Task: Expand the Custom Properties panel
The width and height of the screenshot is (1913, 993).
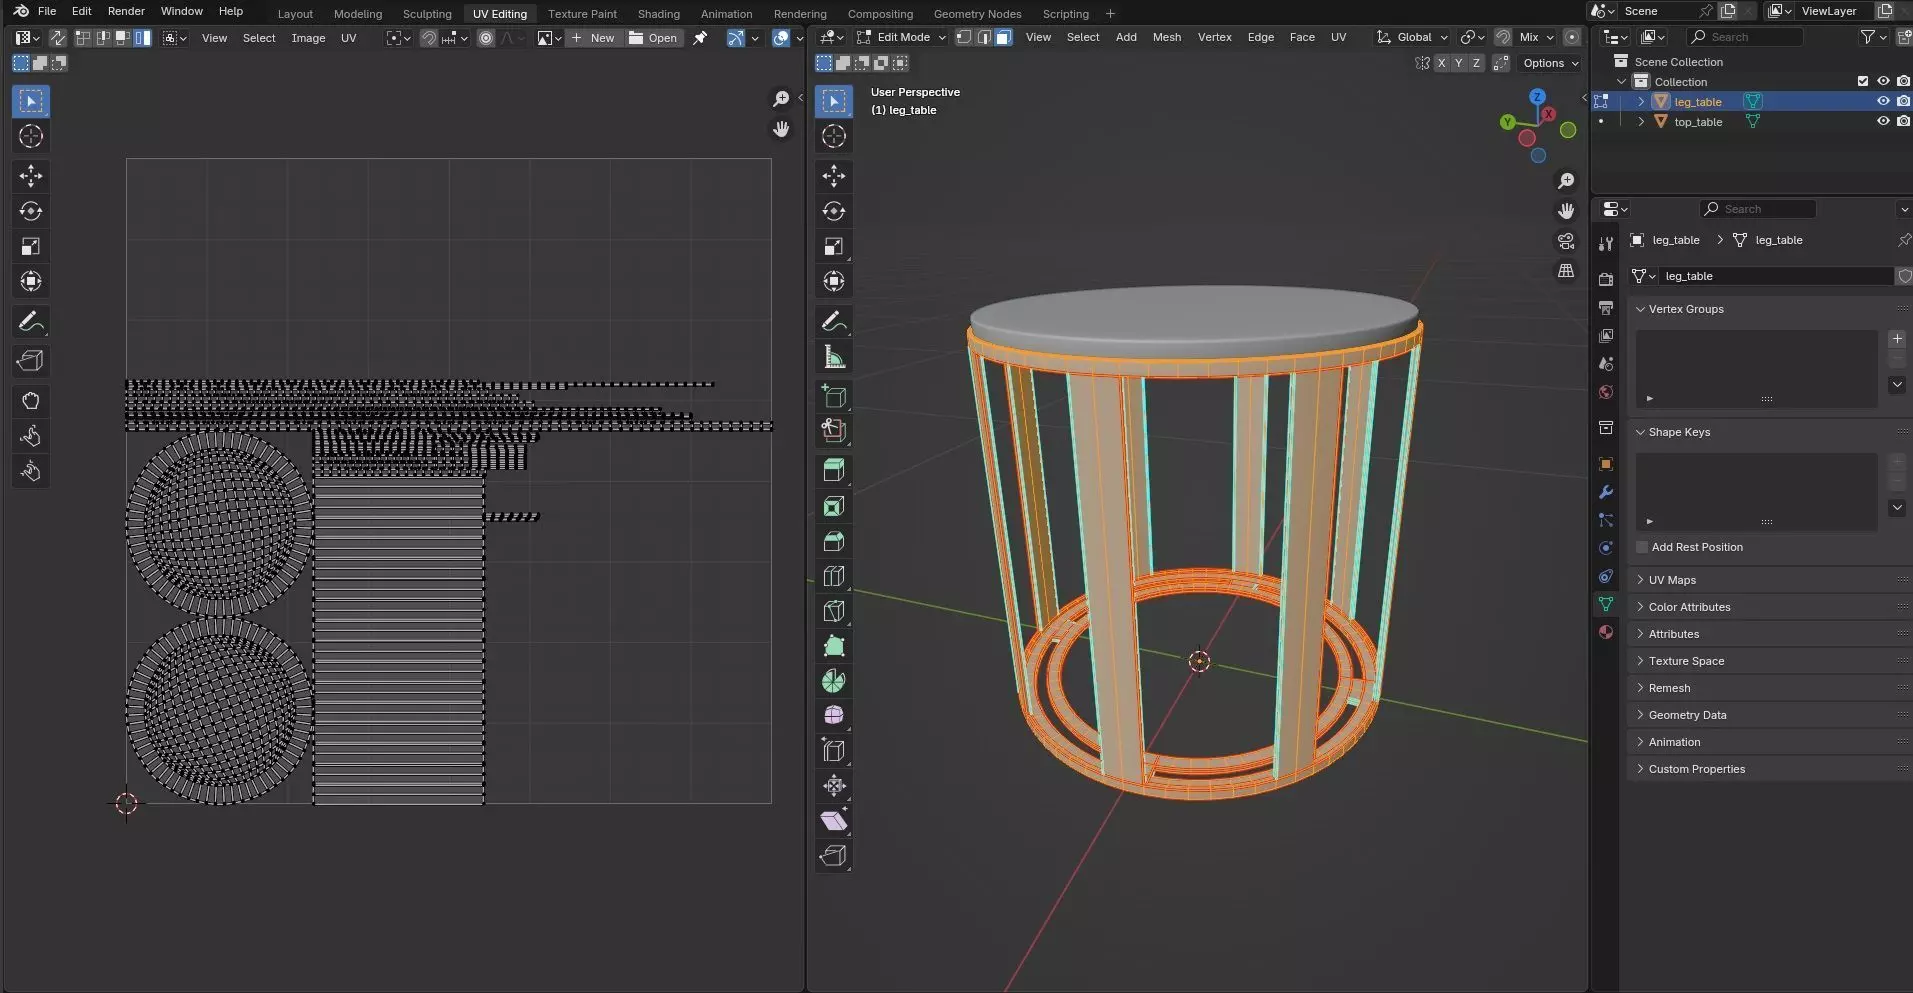Action: click(1696, 769)
